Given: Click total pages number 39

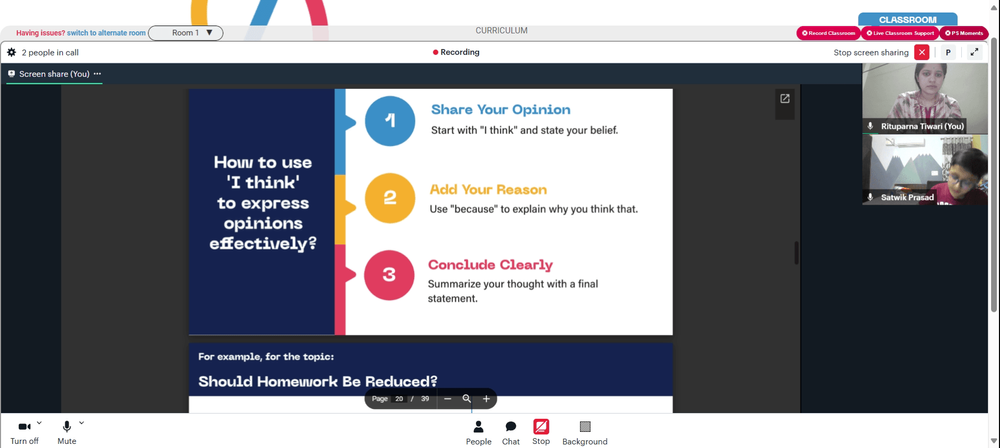Looking at the screenshot, I should point(425,399).
